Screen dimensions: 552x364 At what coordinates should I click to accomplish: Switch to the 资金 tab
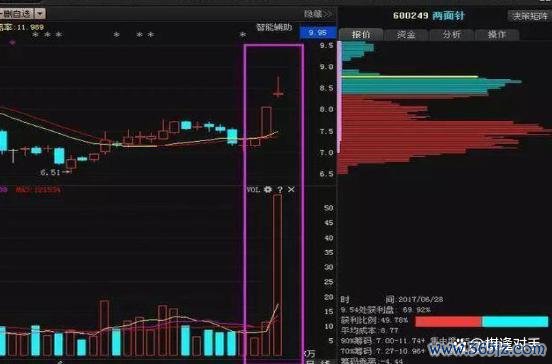(406, 34)
